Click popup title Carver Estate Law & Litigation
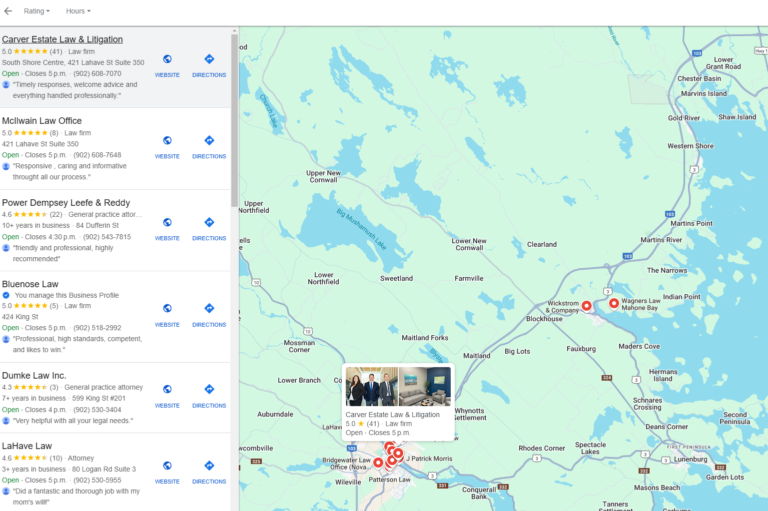 click(x=392, y=414)
